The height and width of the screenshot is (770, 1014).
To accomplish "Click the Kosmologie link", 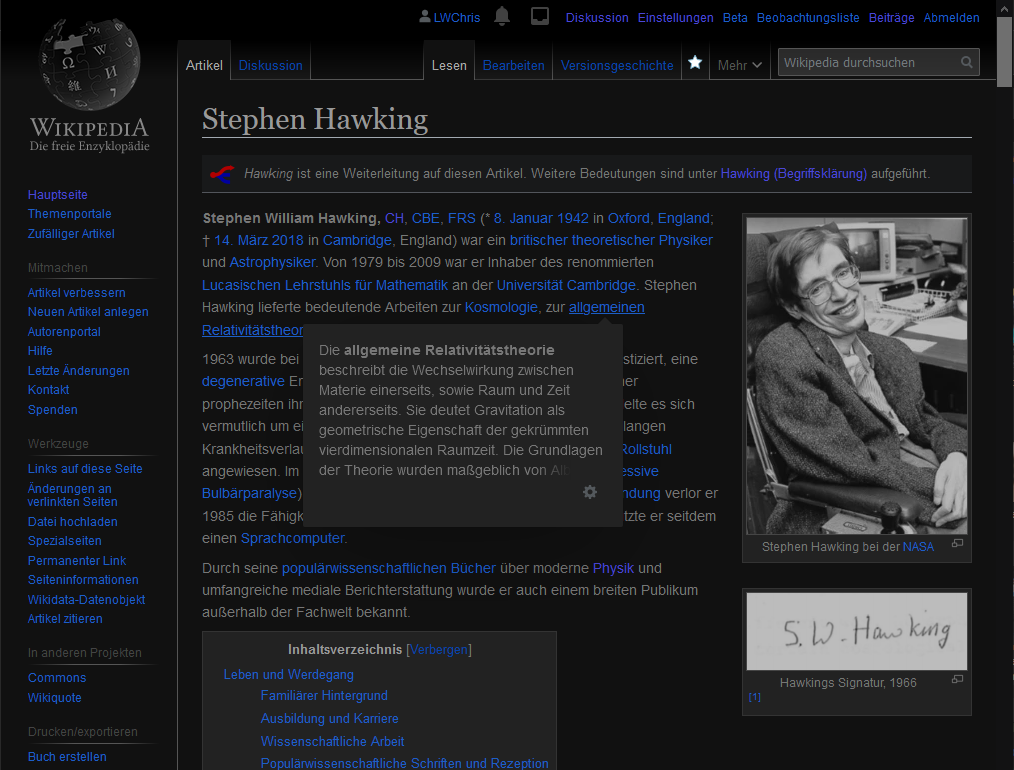I will [x=501, y=307].
